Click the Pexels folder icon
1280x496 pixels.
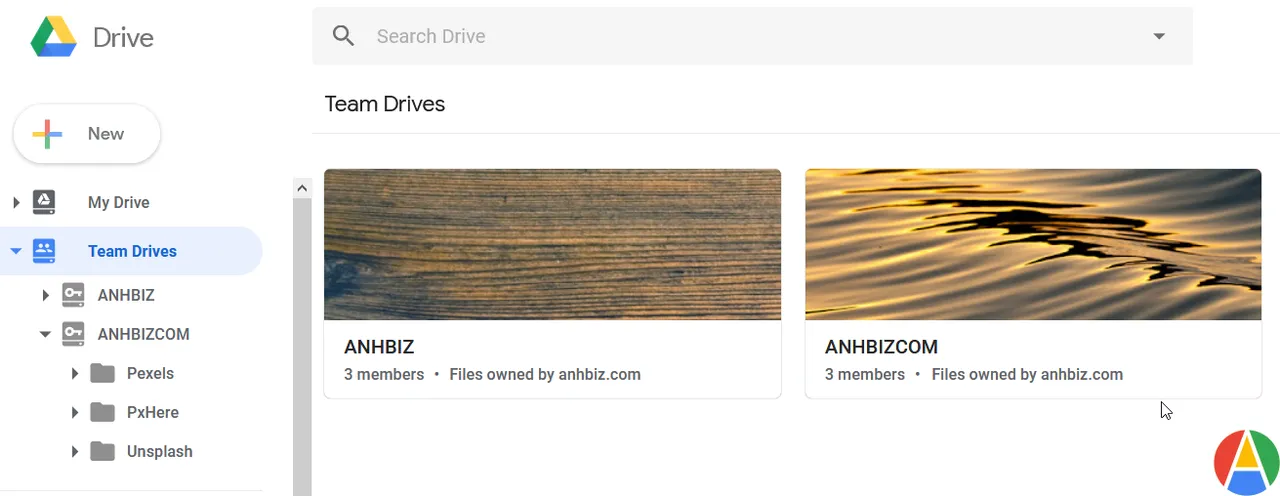tap(102, 373)
